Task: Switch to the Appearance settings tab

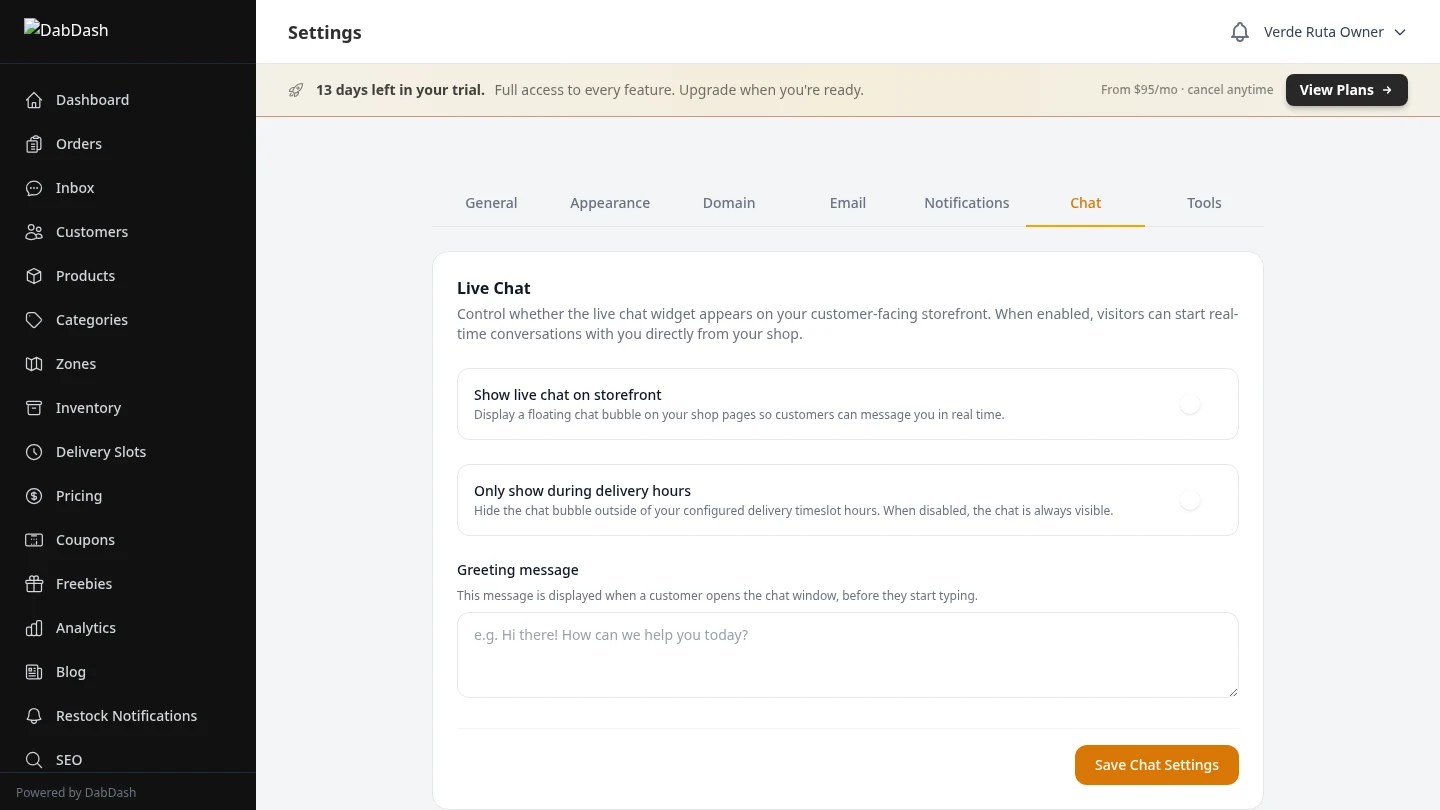Action: coord(610,203)
